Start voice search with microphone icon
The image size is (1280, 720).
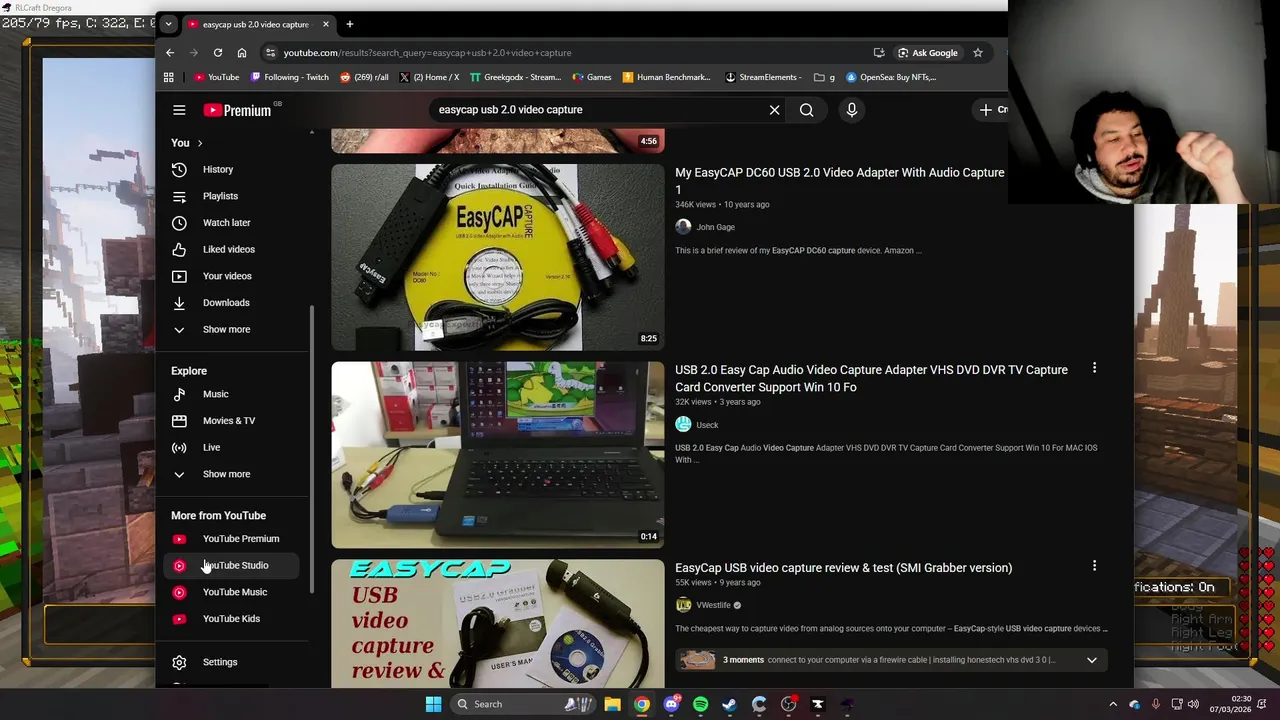pyautogui.click(x=852, y=110)
